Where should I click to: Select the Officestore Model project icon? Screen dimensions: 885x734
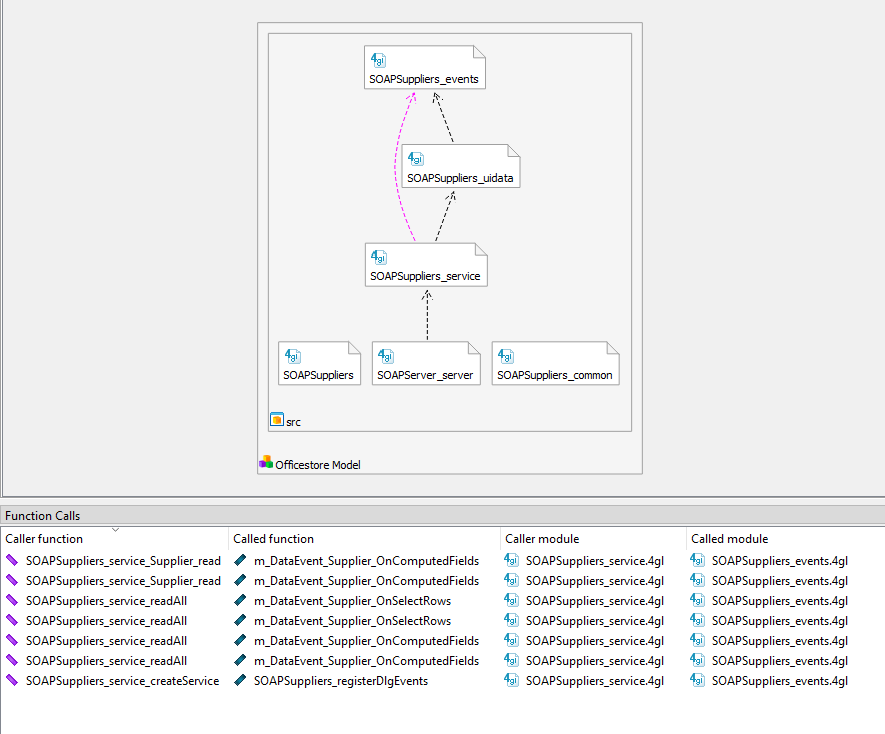[x=265, y=464]
